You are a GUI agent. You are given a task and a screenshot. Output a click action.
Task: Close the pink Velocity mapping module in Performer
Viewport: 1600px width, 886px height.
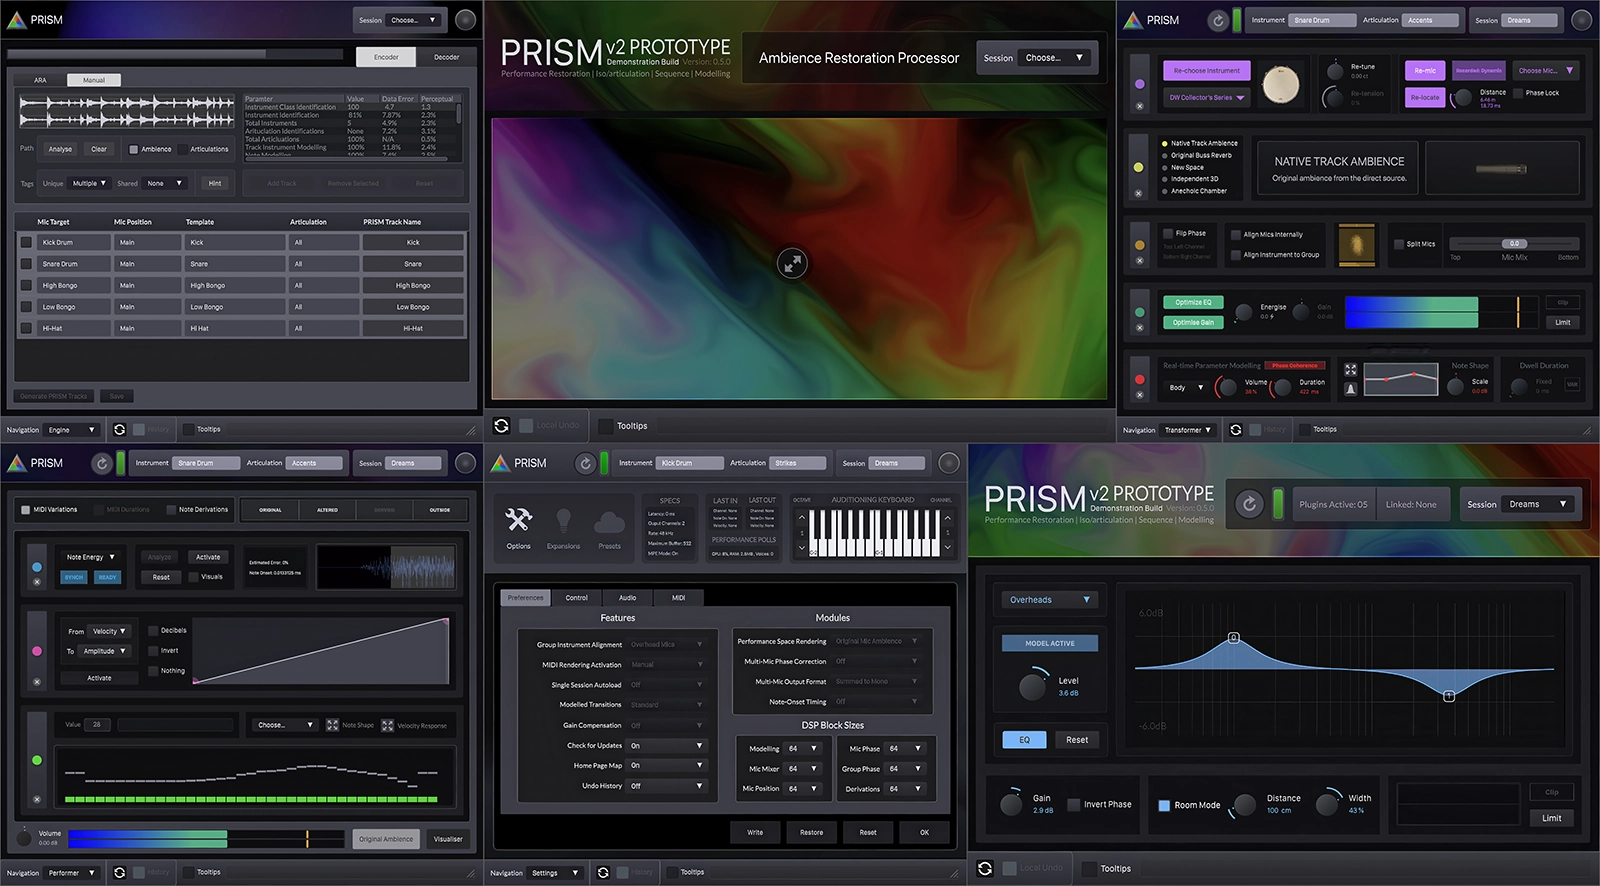pyautogui.click(x=37, y=683)
